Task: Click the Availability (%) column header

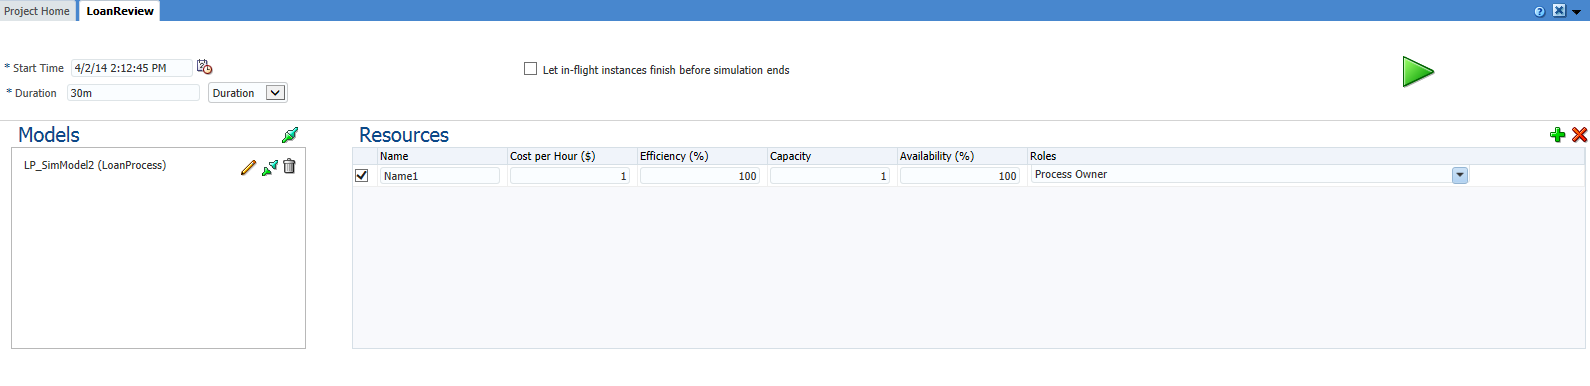Action: click(x=963, y=156)
